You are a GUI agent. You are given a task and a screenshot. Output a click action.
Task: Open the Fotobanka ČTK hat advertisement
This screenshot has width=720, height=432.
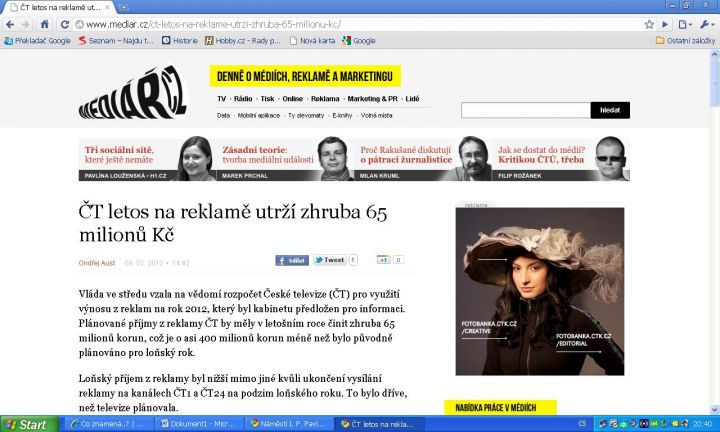(x=540, y=292)
